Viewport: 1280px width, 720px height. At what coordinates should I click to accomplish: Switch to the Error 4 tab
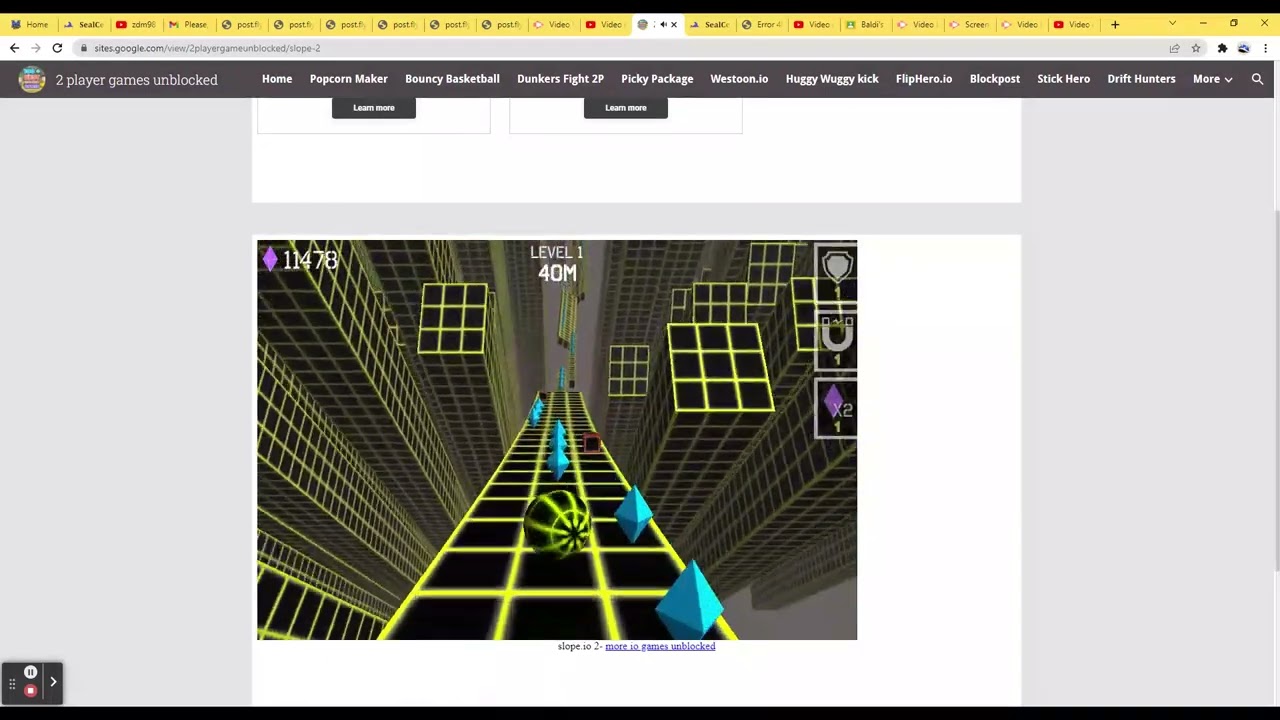click(761, 24)
